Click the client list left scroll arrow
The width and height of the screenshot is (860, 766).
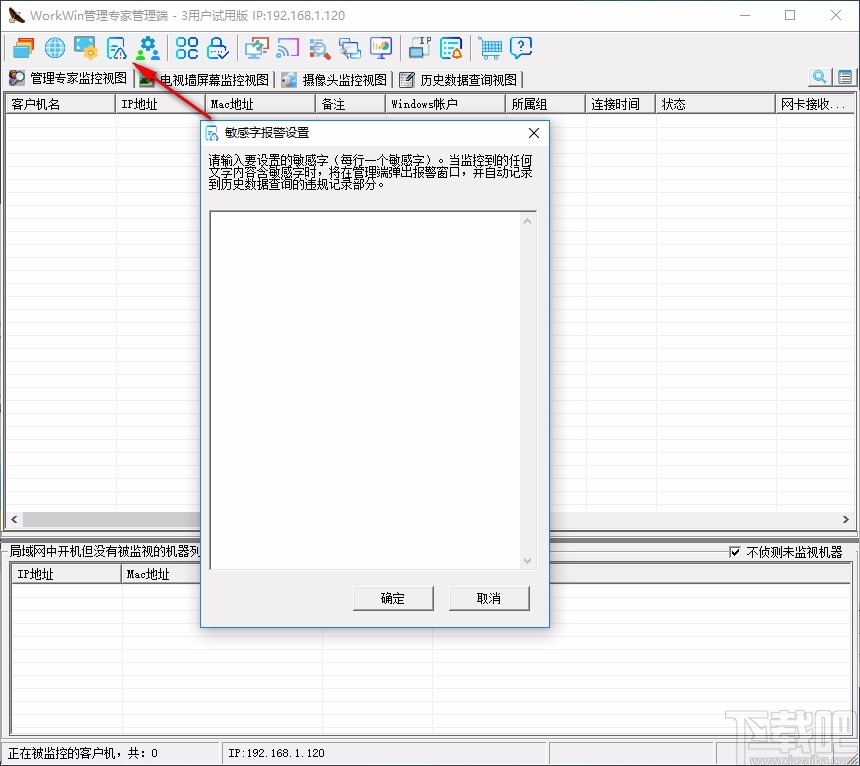14,519
